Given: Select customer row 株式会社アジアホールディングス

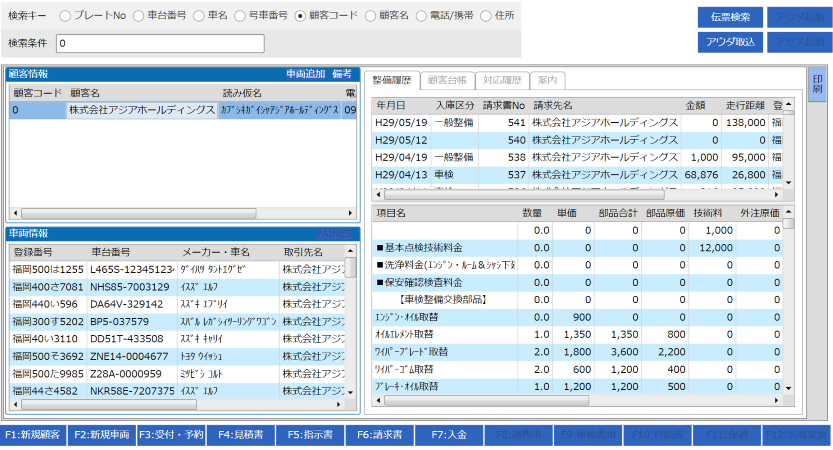Looking at the screenshot, I should 183,110.
